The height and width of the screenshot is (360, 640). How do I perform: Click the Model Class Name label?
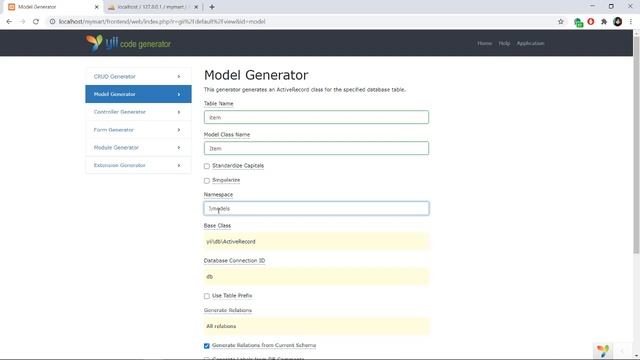click(227, 135)
